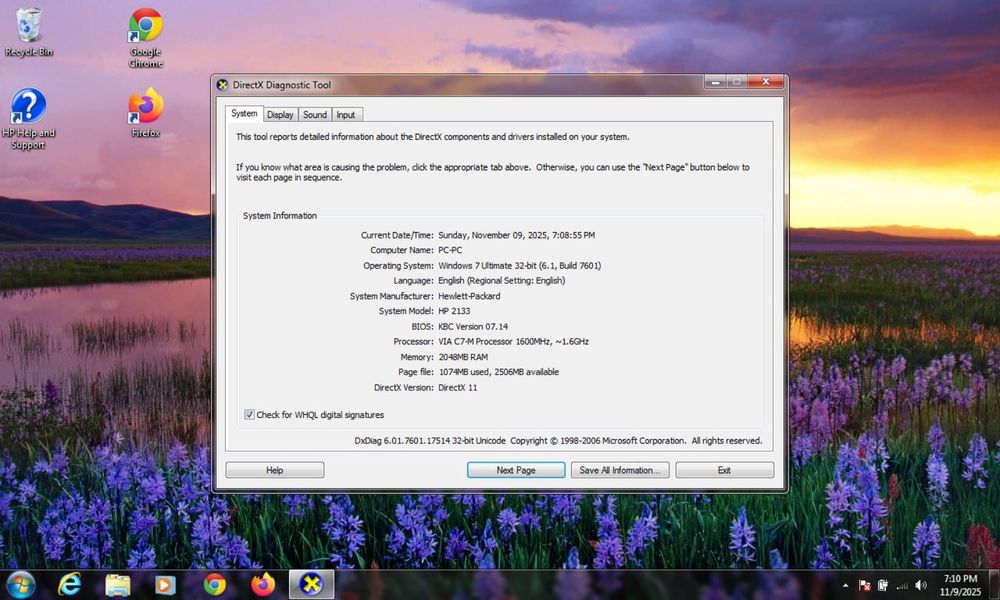
Task: Click the DirectX 11 version value
Action: 458,388
